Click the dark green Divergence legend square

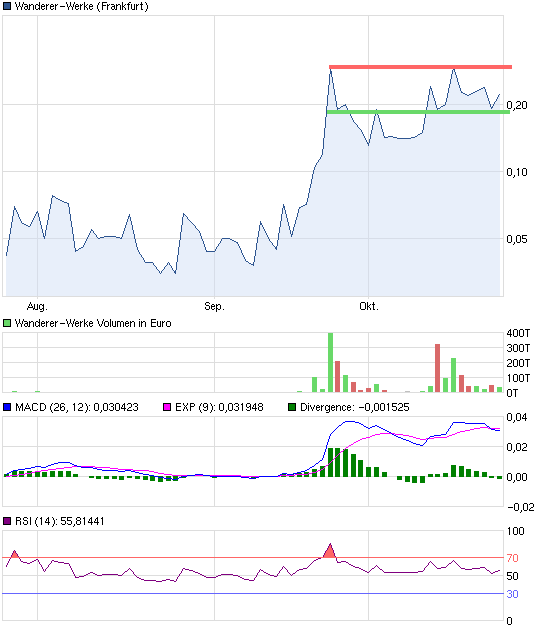292,407
